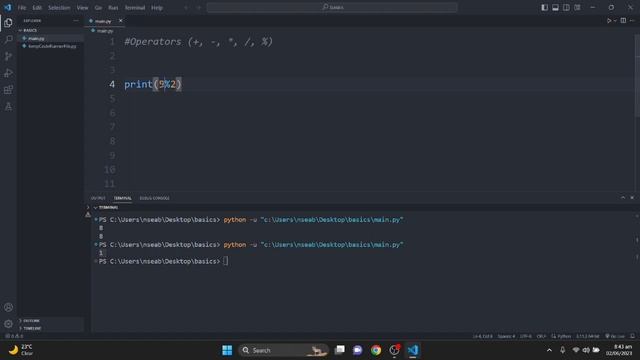Open the Source Control view
Image resolution: width=640 pixels, height=360 pixels.
8,56
